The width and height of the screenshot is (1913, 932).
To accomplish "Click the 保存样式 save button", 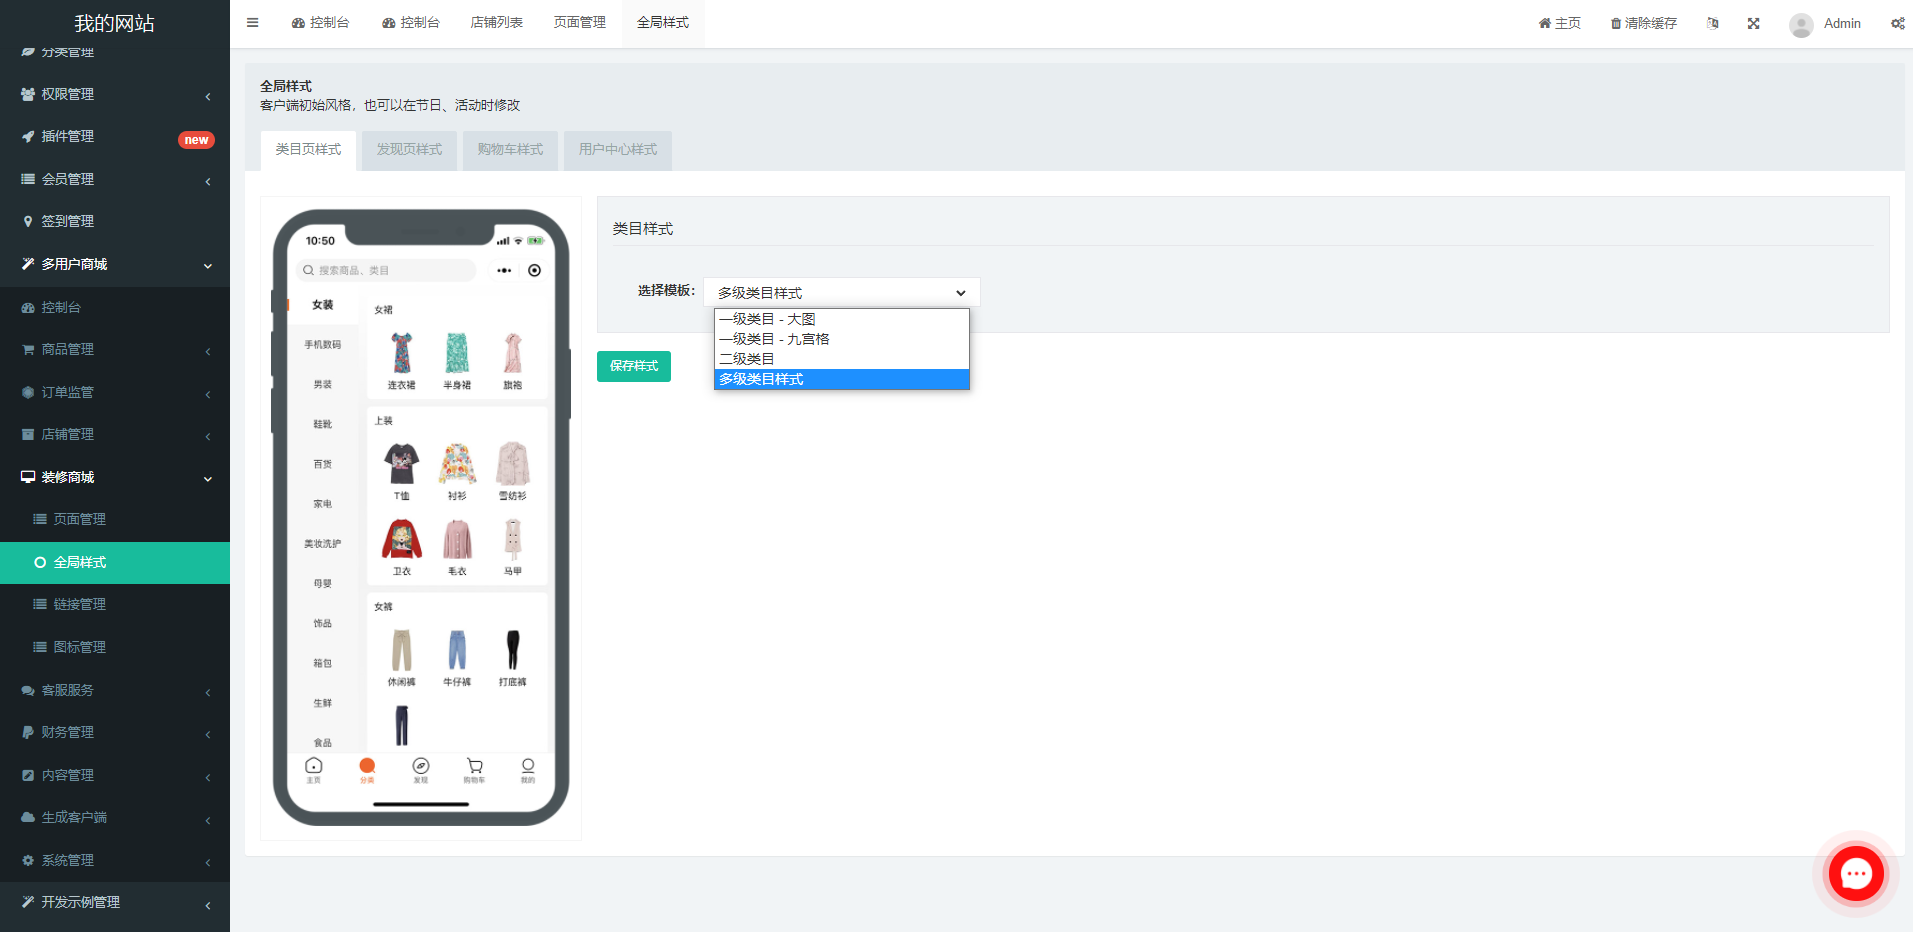I will [633, 366].
